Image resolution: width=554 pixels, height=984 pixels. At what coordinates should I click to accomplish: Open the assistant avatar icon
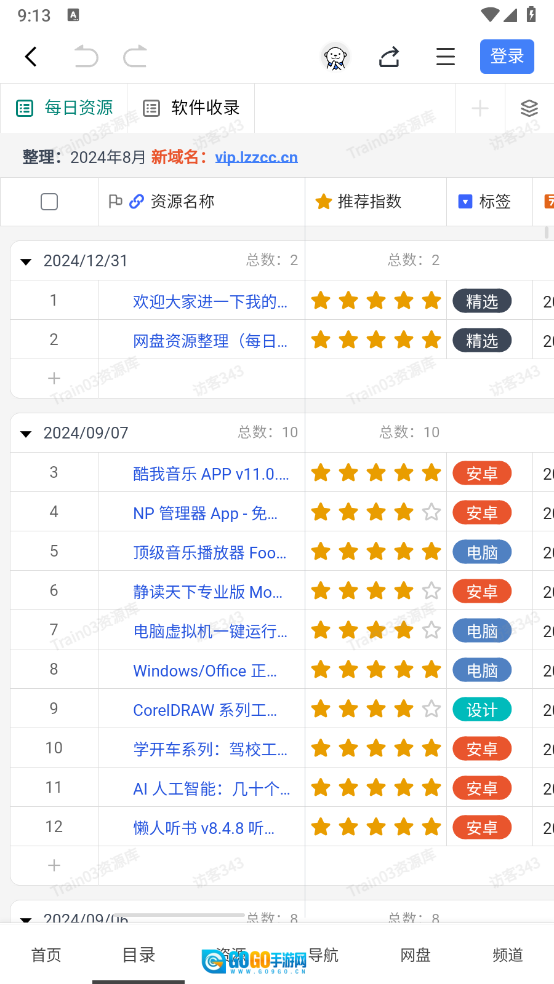[336, 57]
